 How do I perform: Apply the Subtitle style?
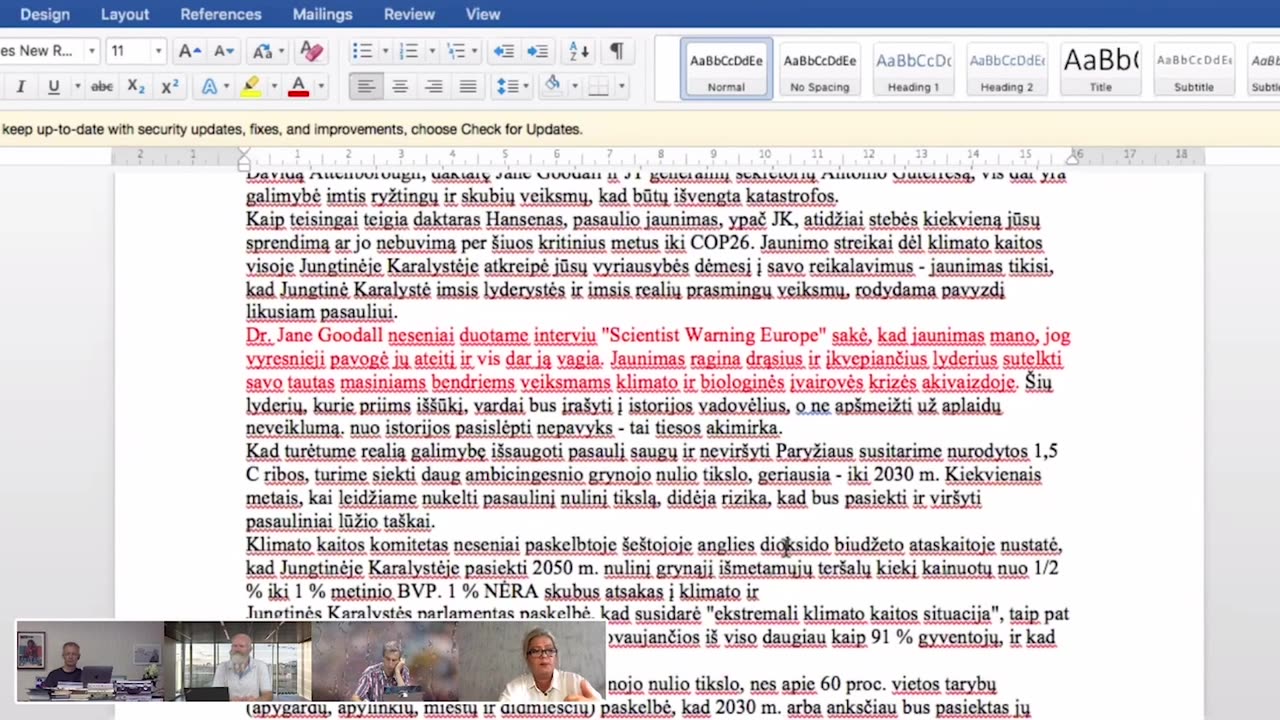click(x=1194, y=69)
